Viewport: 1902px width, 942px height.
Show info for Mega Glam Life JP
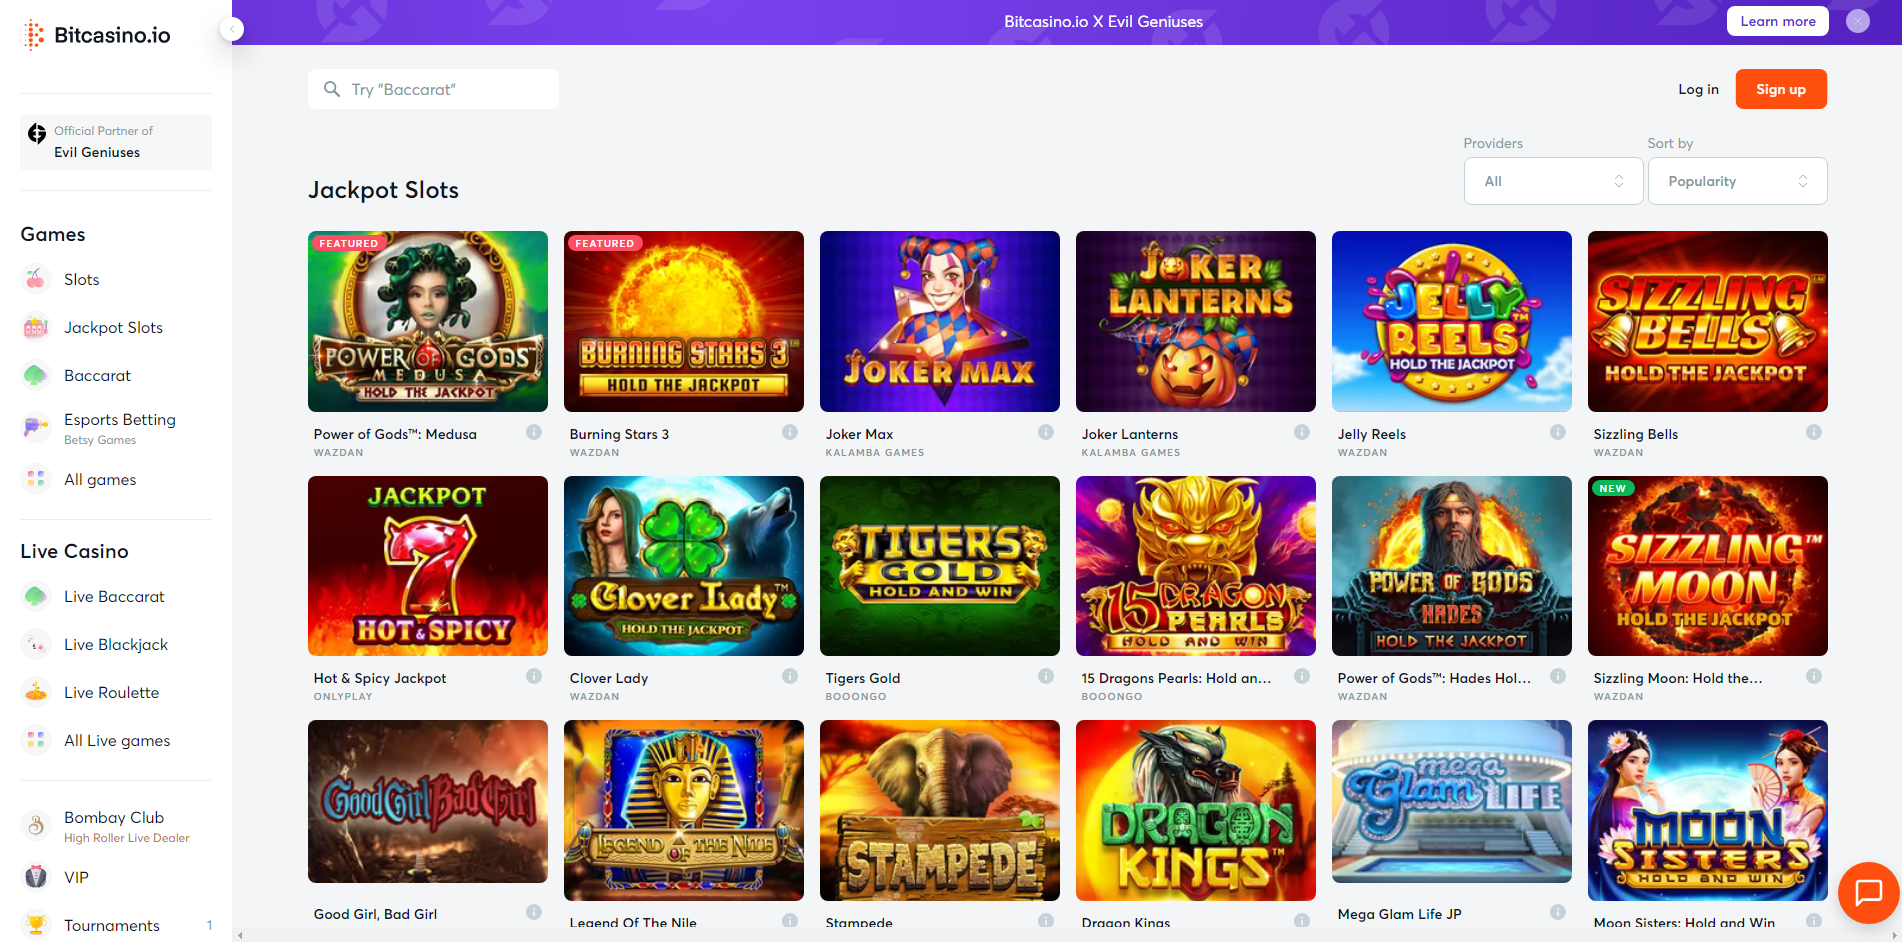[x=1558, y=912]
